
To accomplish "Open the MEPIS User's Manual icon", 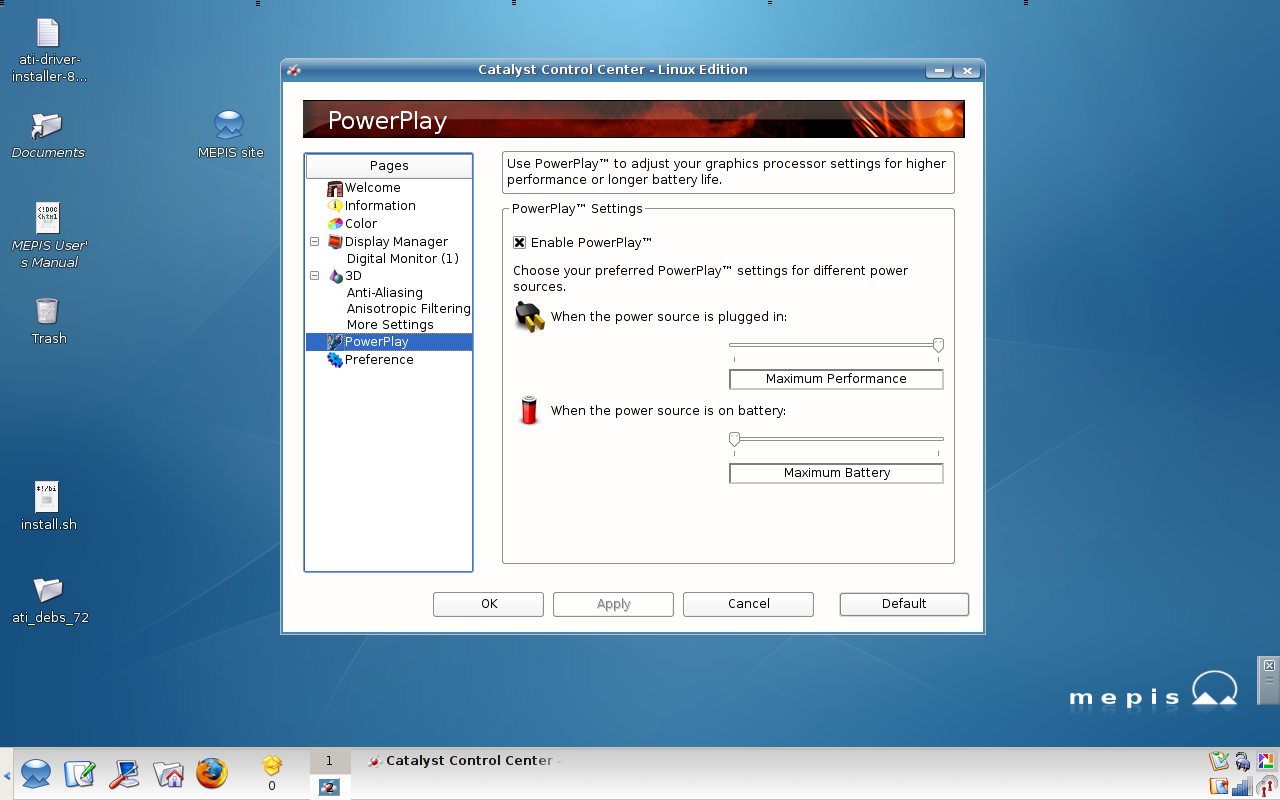I will click(48, 235).
